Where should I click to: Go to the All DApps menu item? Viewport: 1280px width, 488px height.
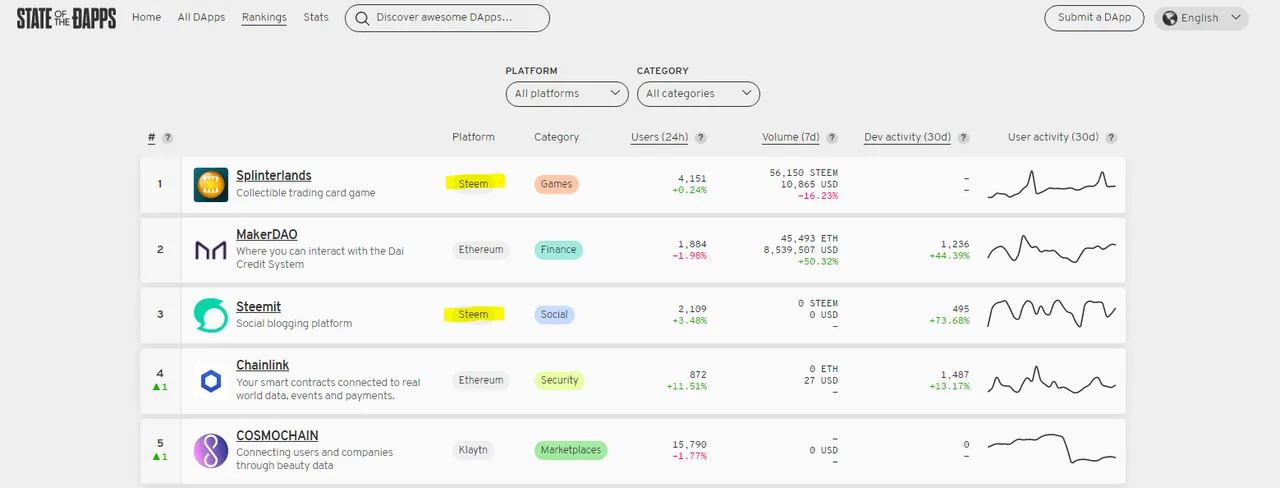pos(201,17)
